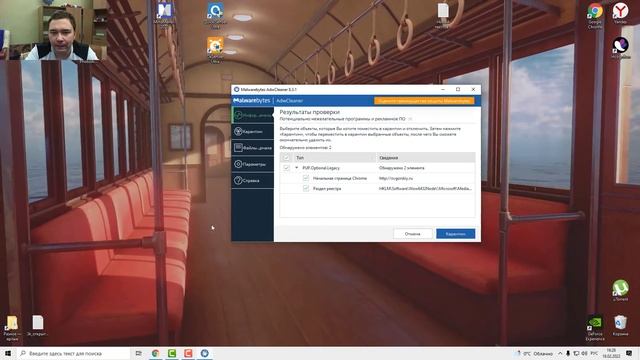This screenshot has height=360, width=640.
Task: Minimize the AdwCleaner window
Action: (443, 89)
